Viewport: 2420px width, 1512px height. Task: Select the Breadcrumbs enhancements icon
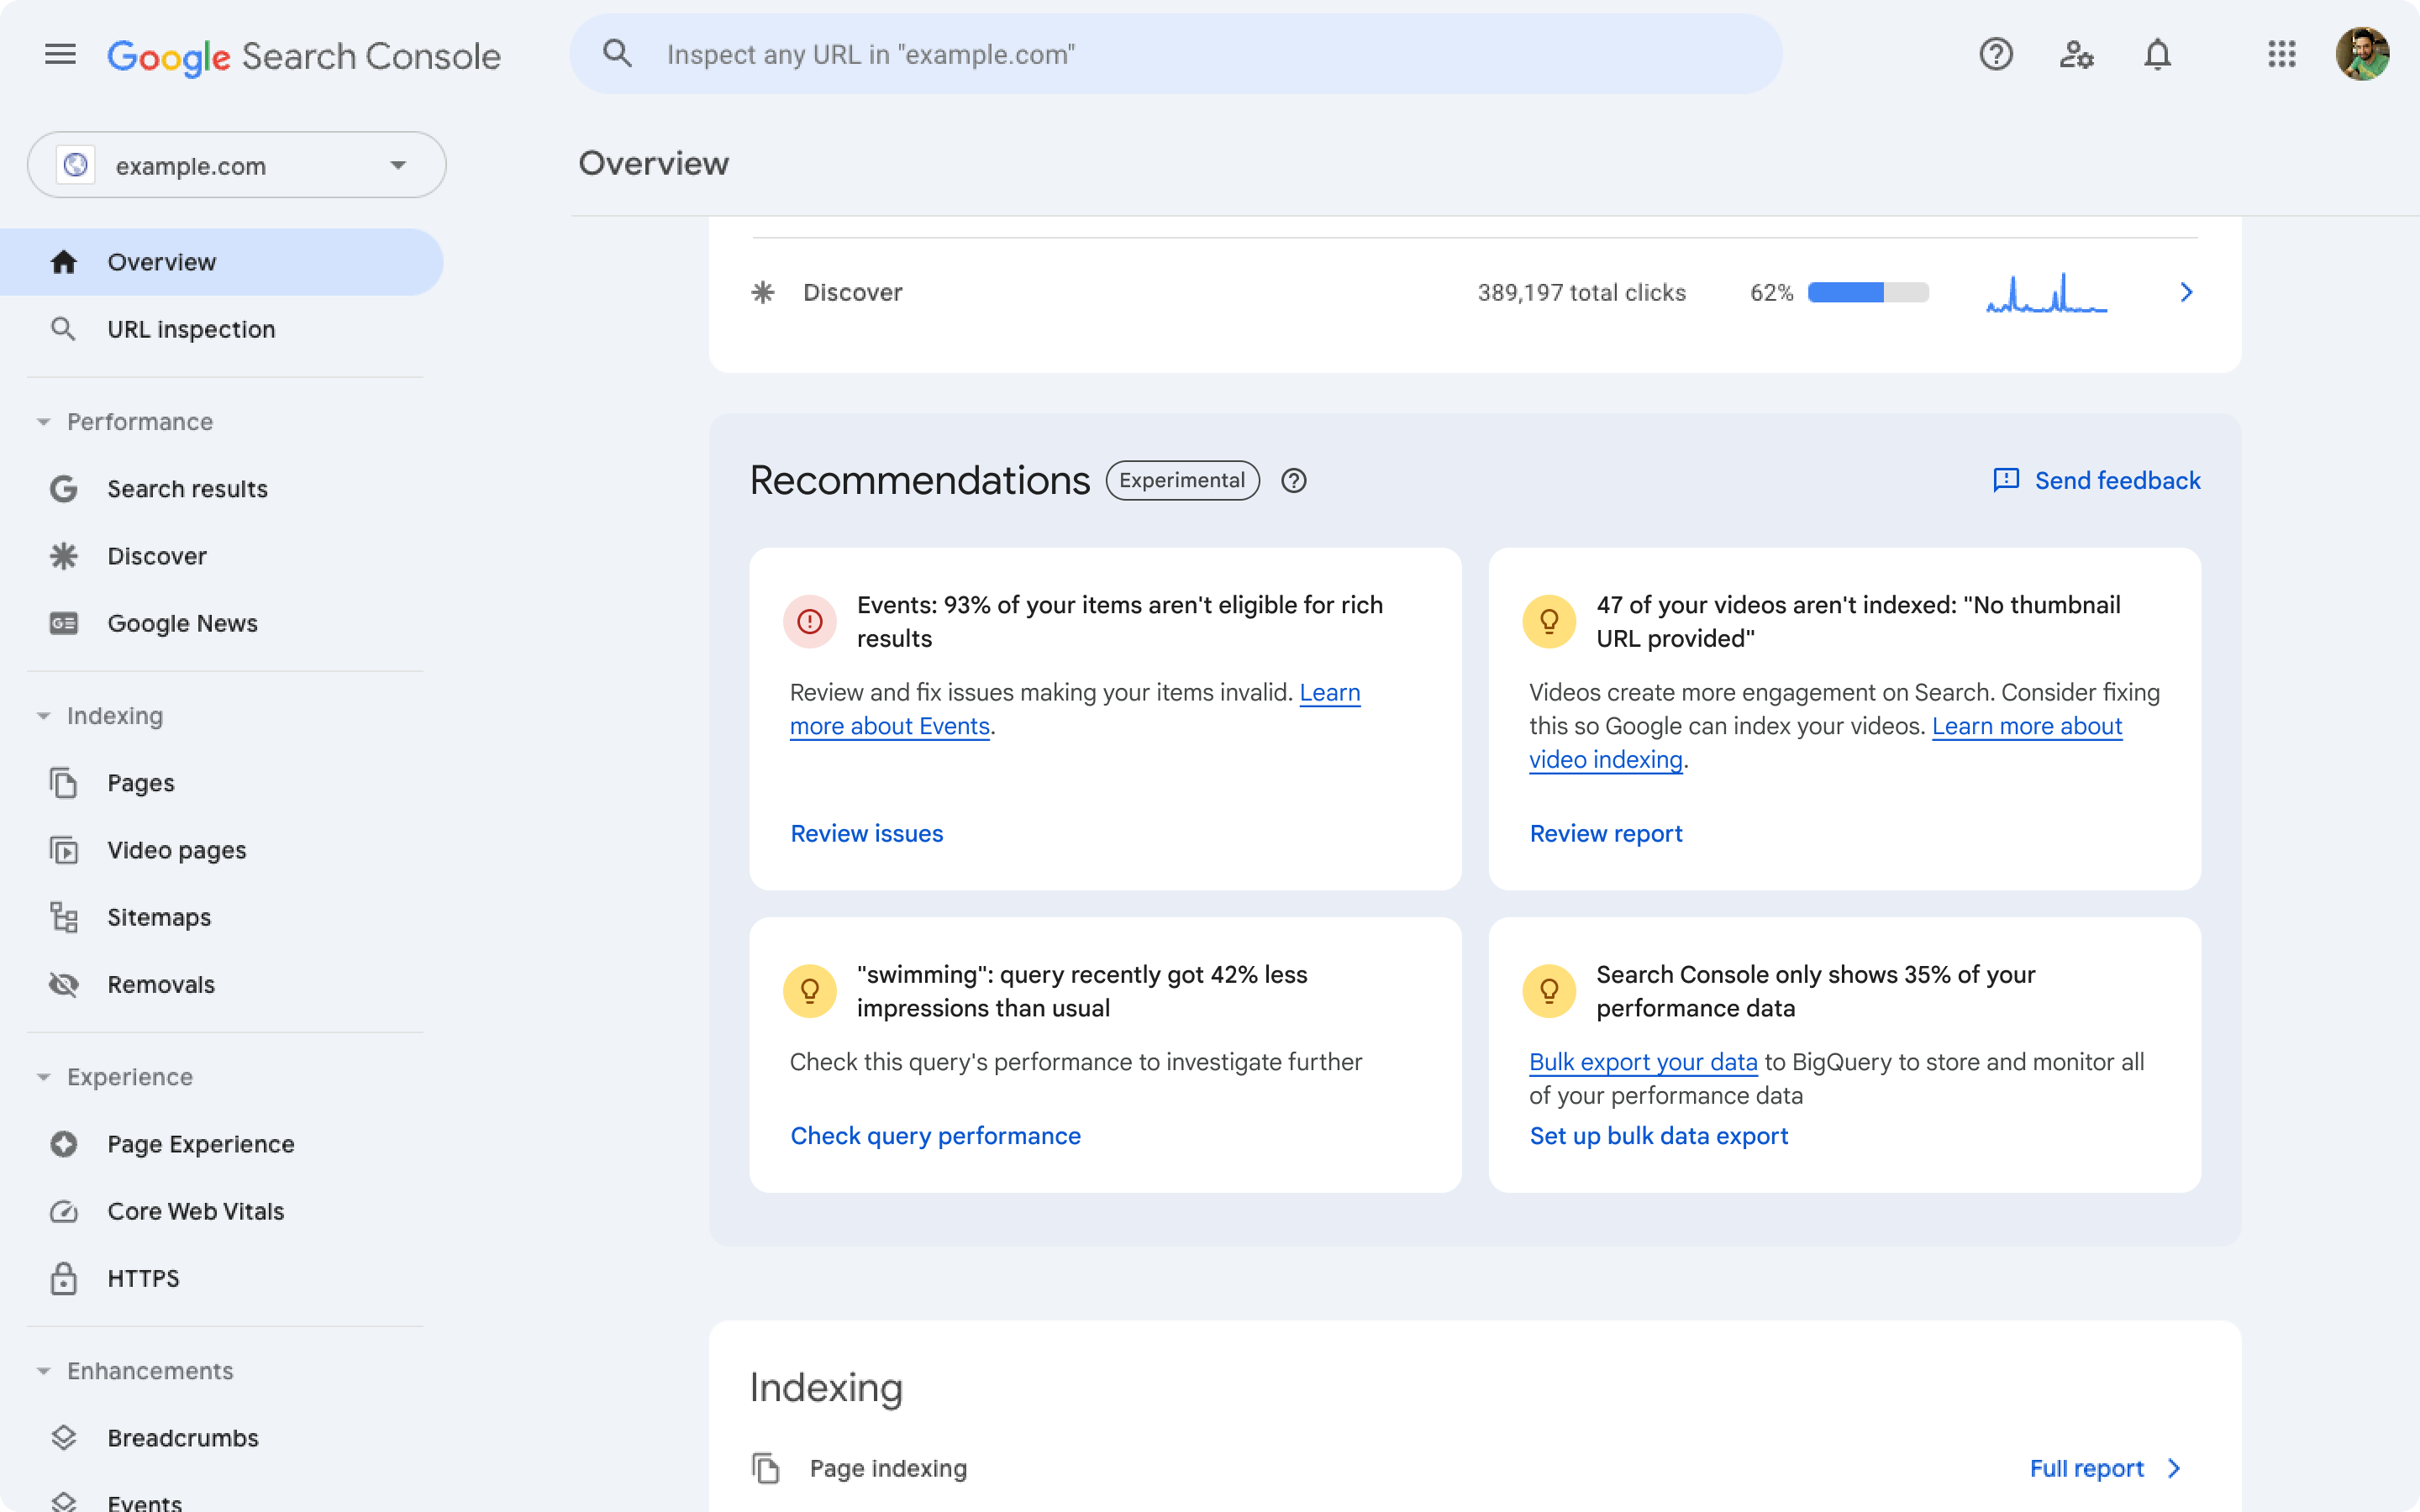pos(63,1437)
